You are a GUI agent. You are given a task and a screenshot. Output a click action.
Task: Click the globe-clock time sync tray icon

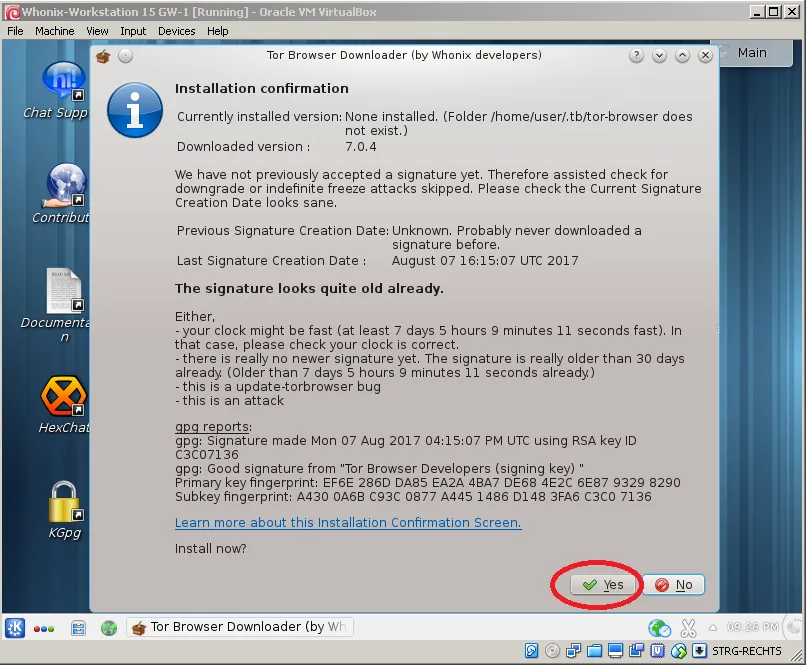pos(659,627)
